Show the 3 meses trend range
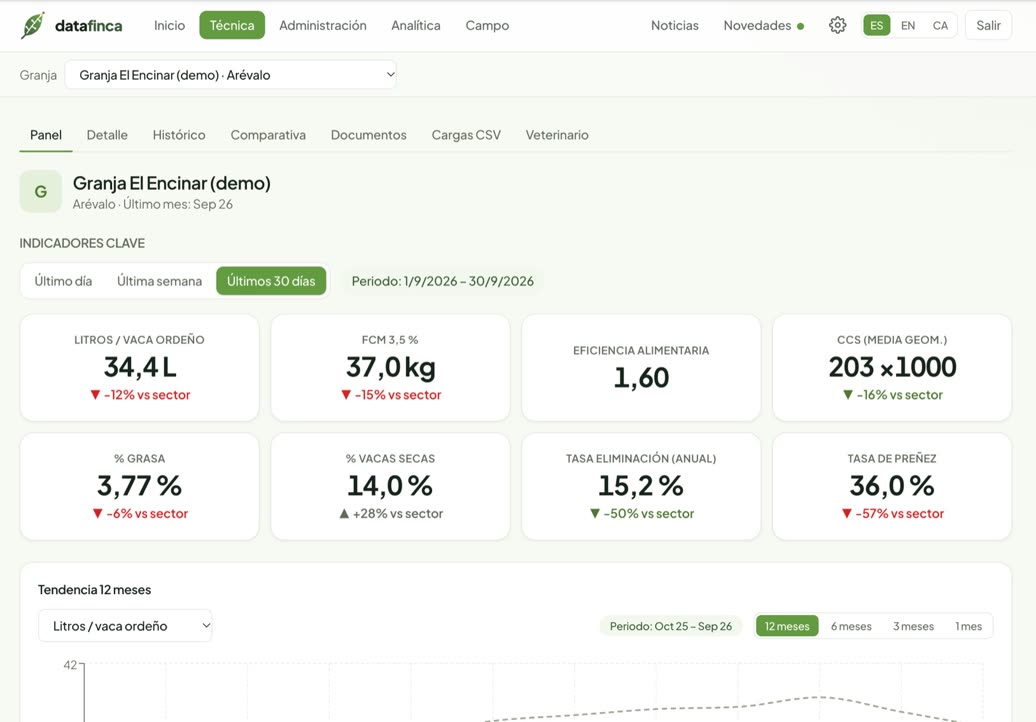This screenshot has height=722, width=1036. click(x=913, y=626)
